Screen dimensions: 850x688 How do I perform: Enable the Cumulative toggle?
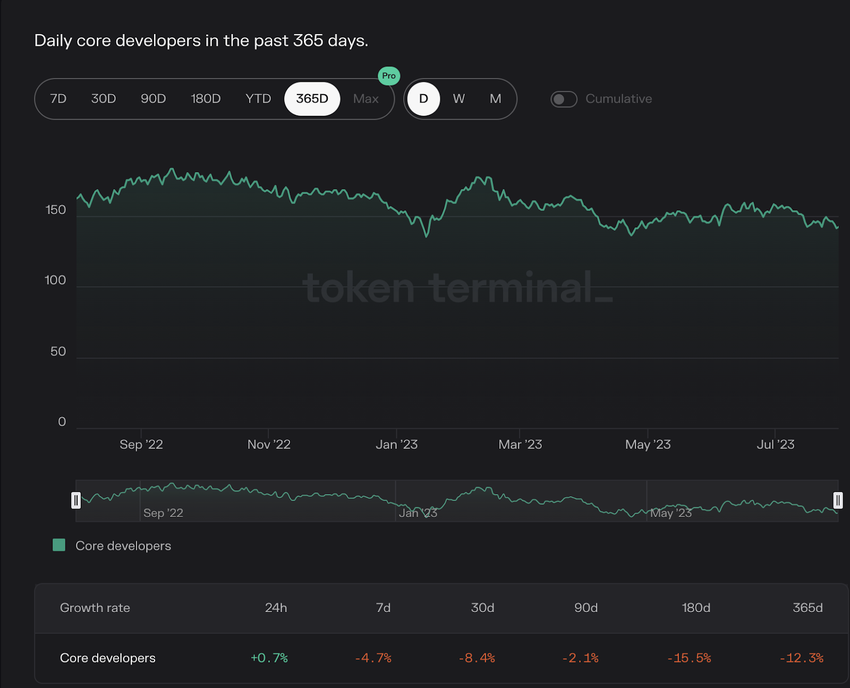564,99
